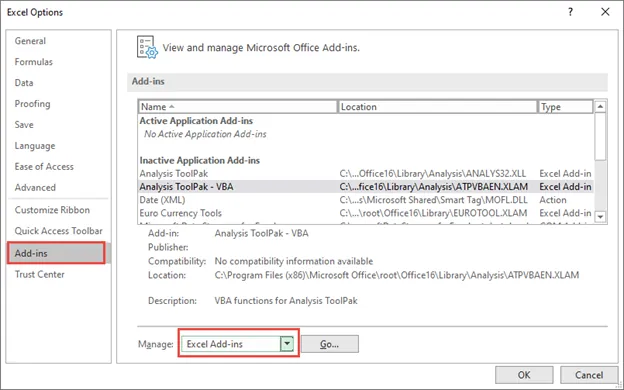Click the No compatibility information text
This screenshot has width=624, height=390.
[x=294, y=261]
